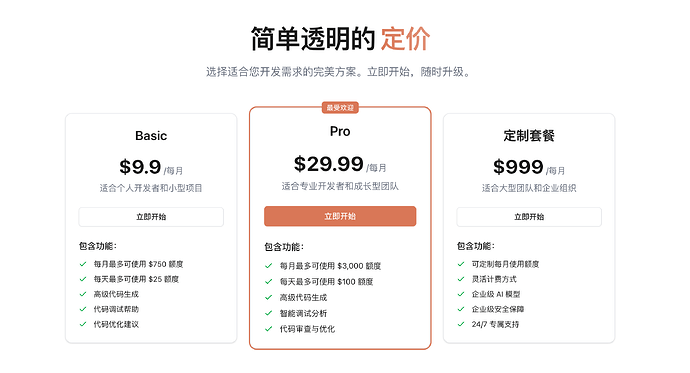Click Basic plan 立即开始 button
The height and width of the screenshot is (373, 690).
(x=151, y=217)
